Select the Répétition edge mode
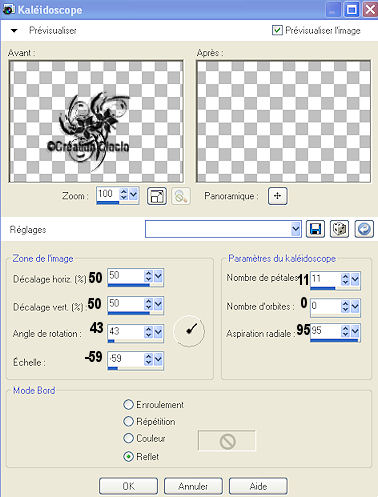This screenshot has width=378, height=497. point(128,421)
